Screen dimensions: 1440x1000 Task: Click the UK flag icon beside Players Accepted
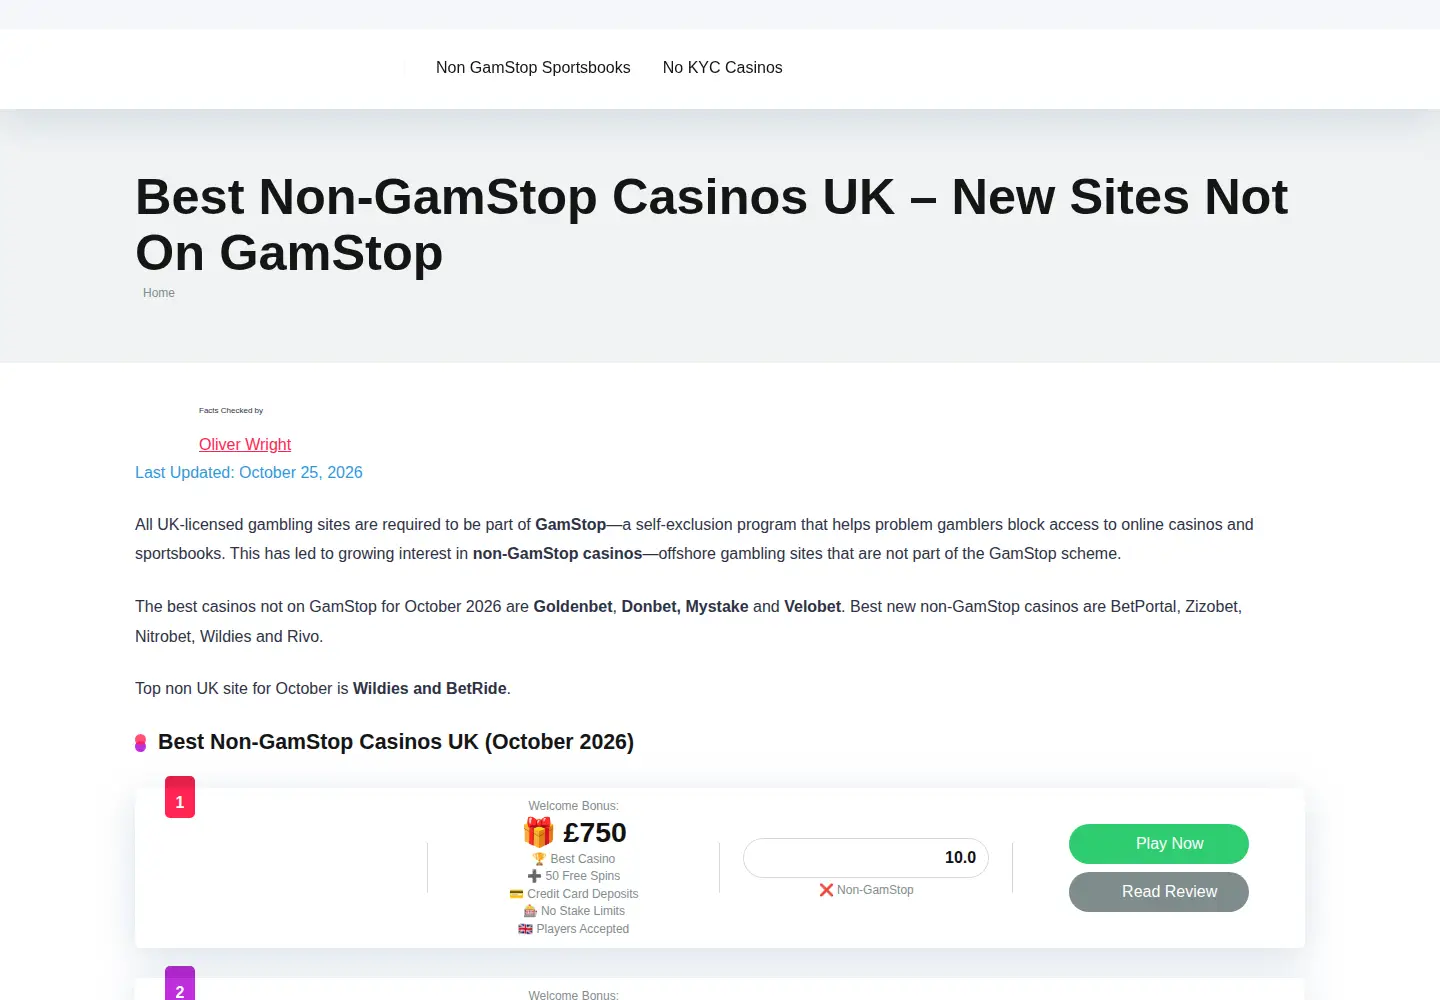point(525,929)
